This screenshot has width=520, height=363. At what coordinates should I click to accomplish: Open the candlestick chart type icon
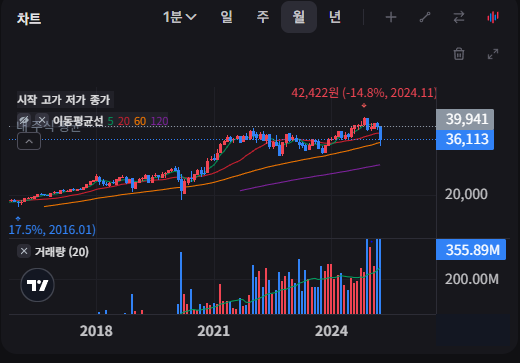click(x=493, y=17)
